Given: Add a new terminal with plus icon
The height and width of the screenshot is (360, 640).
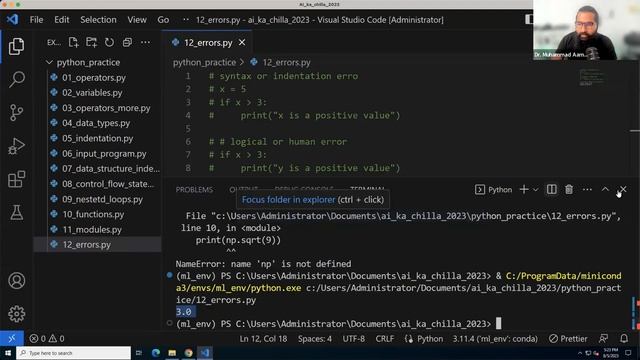Looking at the screenshot, I should pos(524,189).
